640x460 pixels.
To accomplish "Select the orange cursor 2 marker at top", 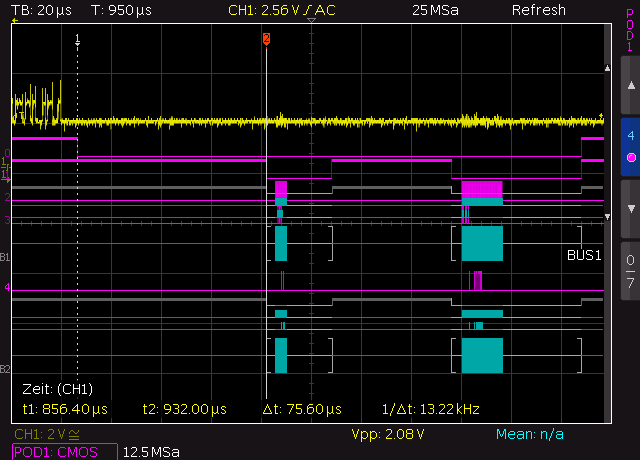I will (x=266, y=38).
